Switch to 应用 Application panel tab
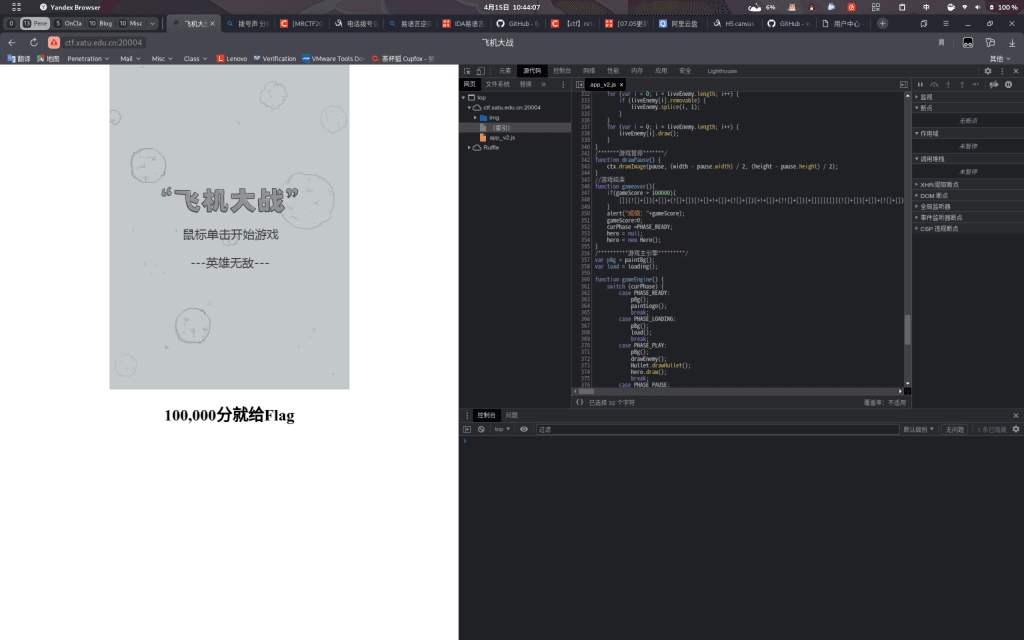This screenshot has height=640, width=1024. pyautogui.click(x=661, y=71)
